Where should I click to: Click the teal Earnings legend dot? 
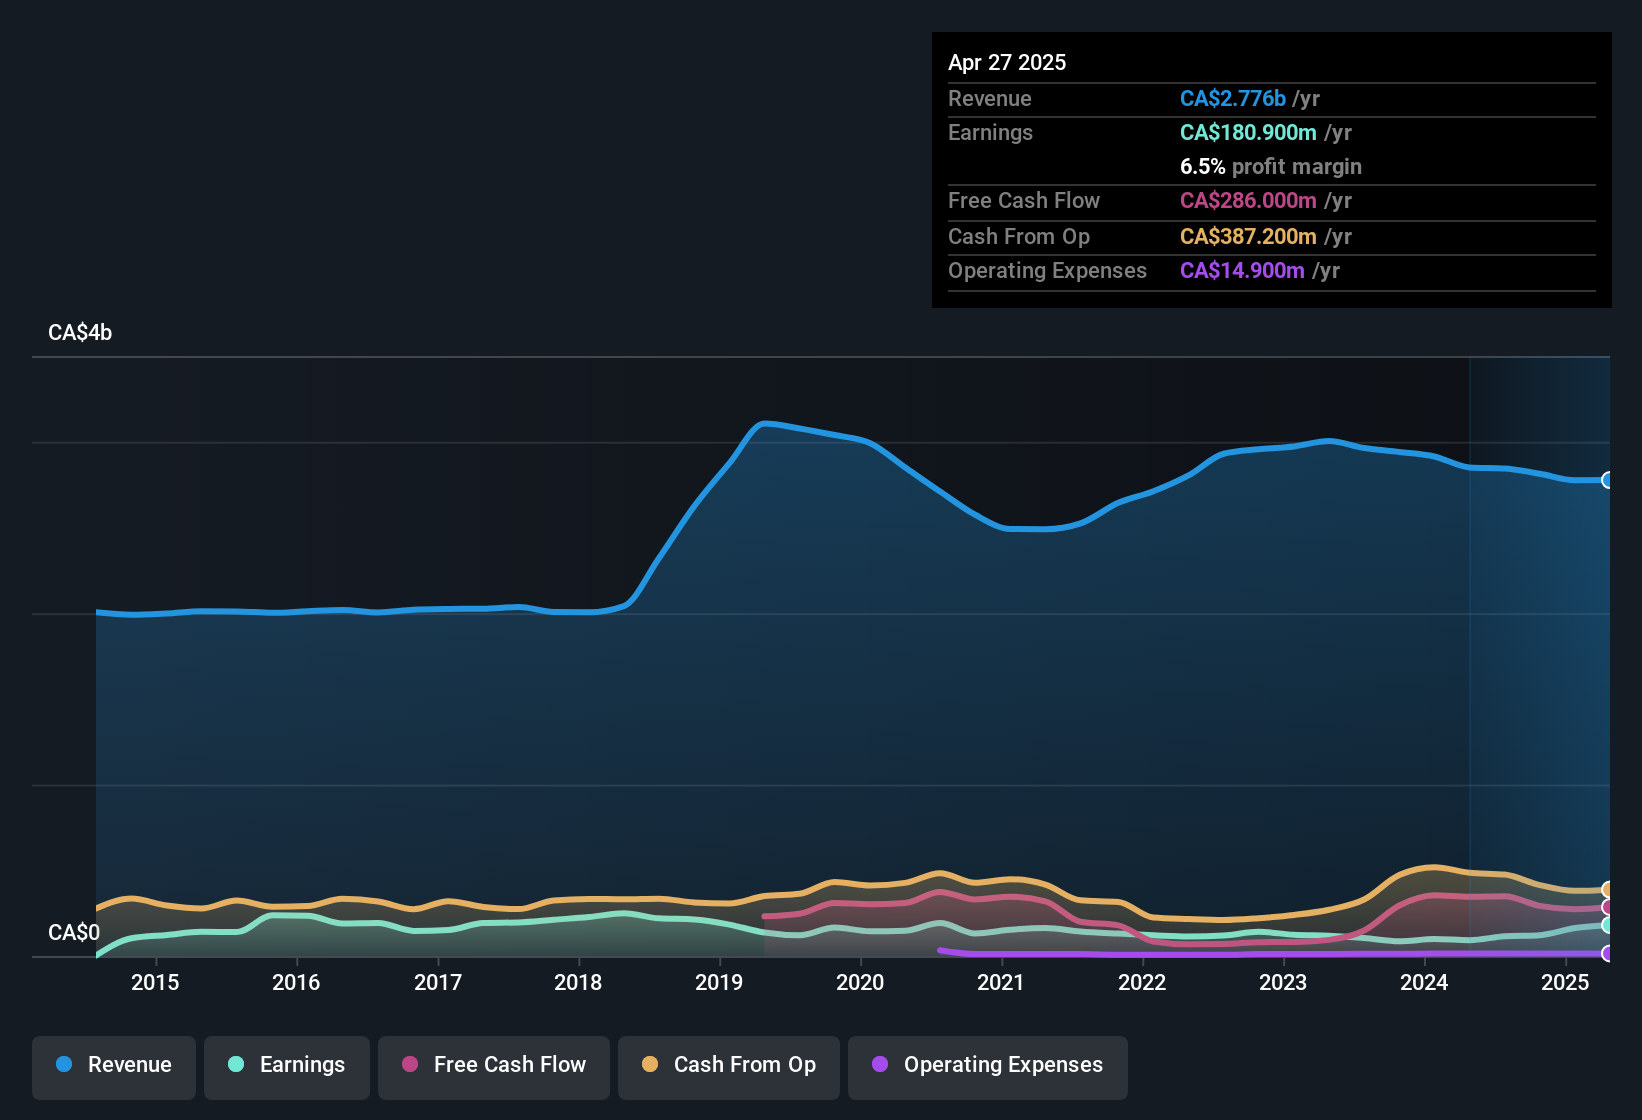click(236, 1066)
